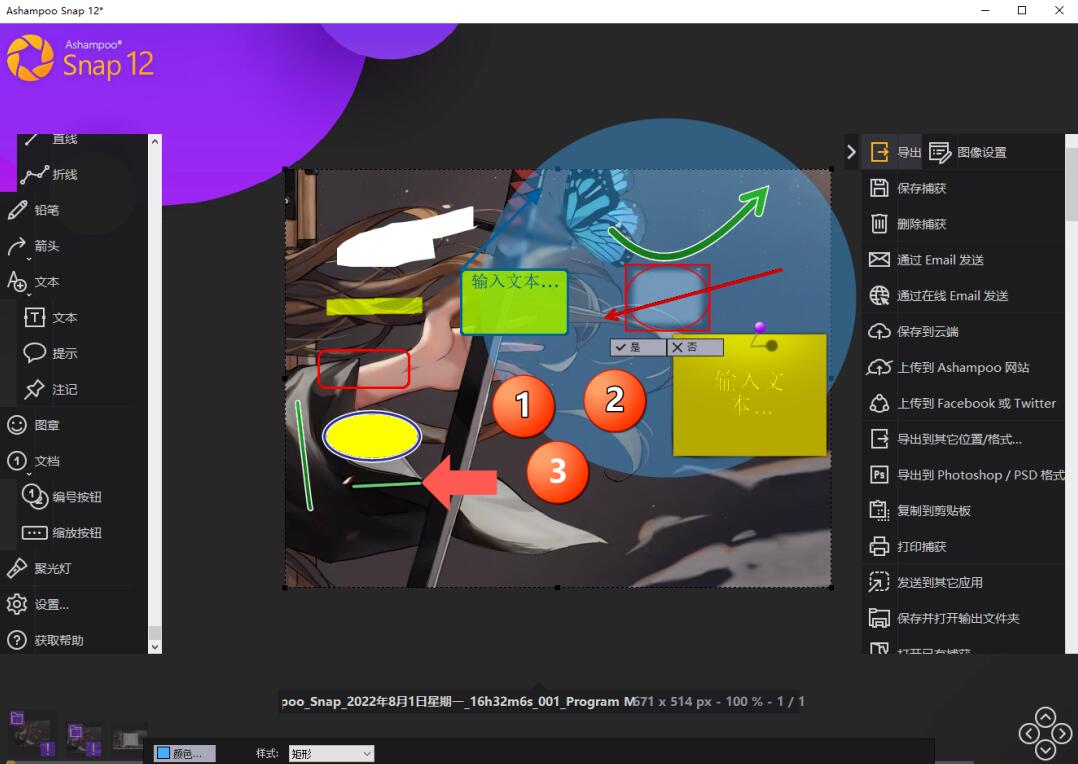
Task: Open the 样式 (style) dropdown showing 矩形
Action: coord(330,754)
